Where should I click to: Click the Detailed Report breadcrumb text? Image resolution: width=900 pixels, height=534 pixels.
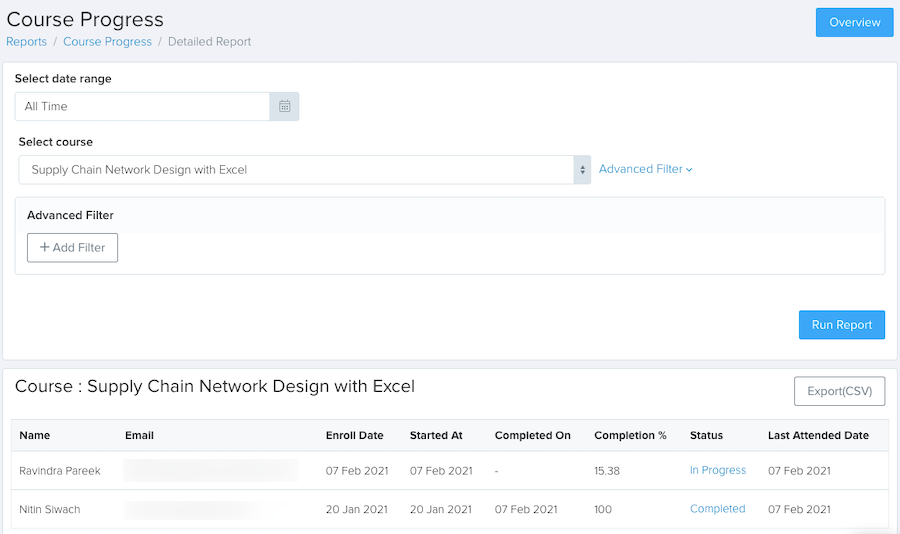210,42
